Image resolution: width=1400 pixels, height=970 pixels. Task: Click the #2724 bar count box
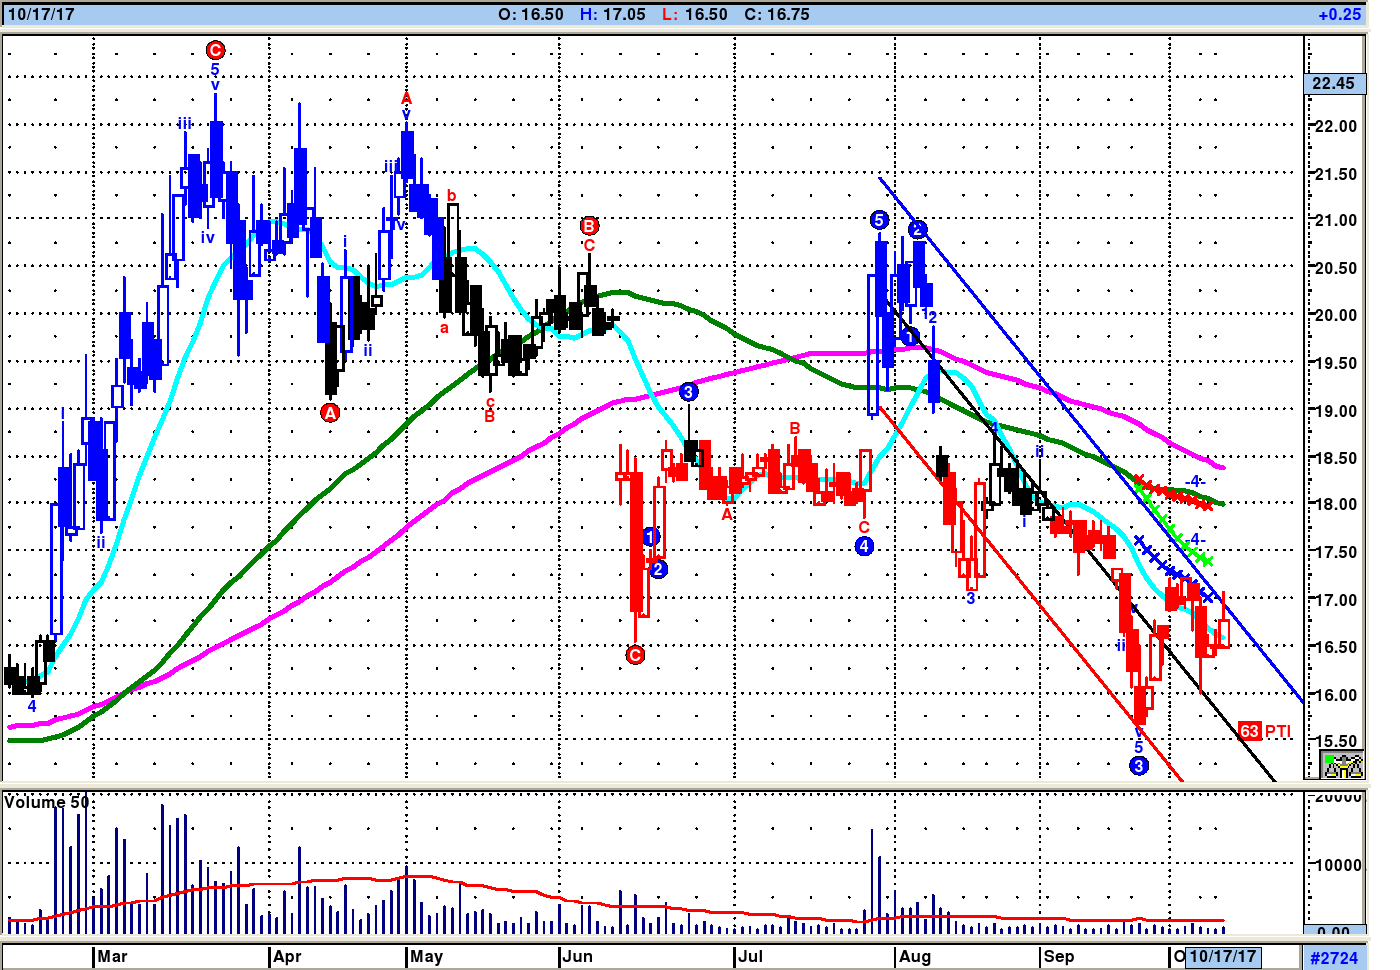(x=1334, y=957)
